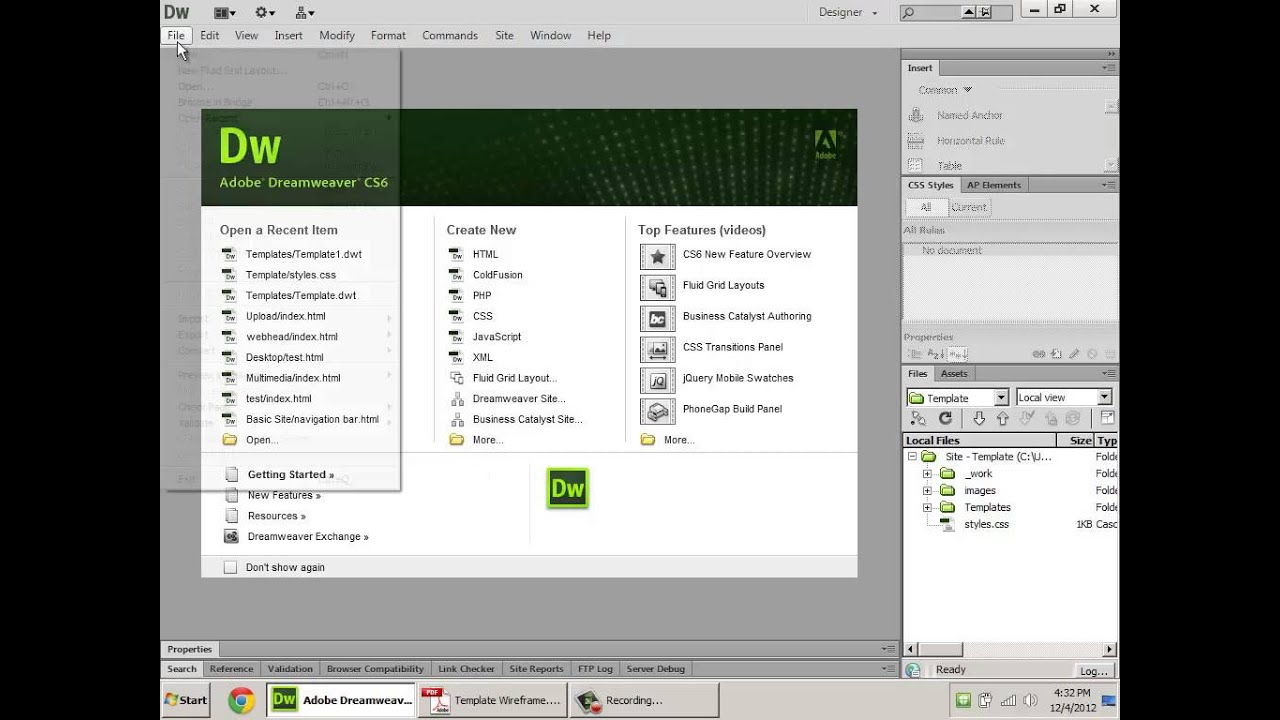
Task: Select the All button in CSS Styles
Action: (926, 207)
